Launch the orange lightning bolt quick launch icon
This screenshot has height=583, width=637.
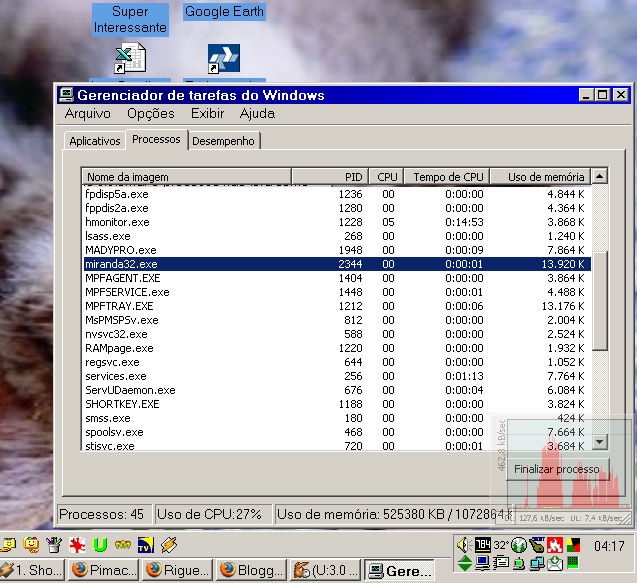[x=169, y=544]
